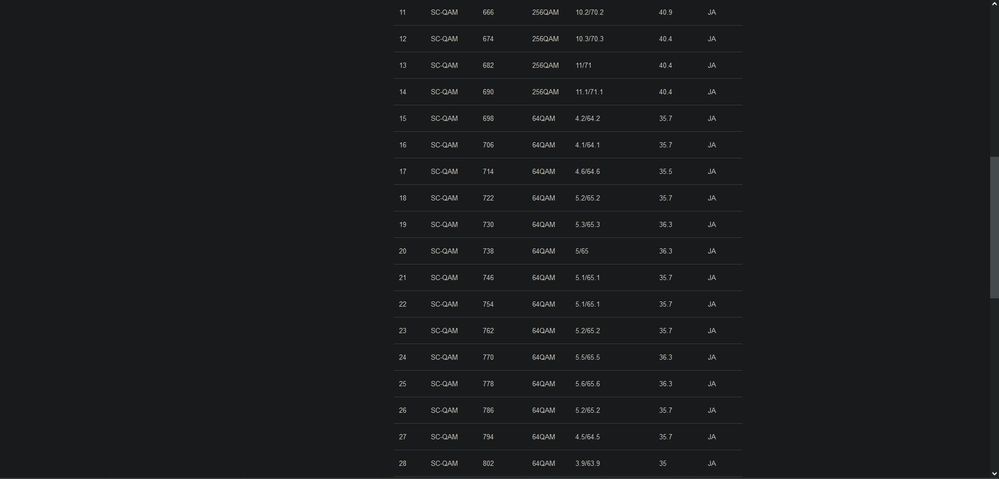Click the 40.9 SNR value
The width and height of the screenshot is (999, 479).
665,12
